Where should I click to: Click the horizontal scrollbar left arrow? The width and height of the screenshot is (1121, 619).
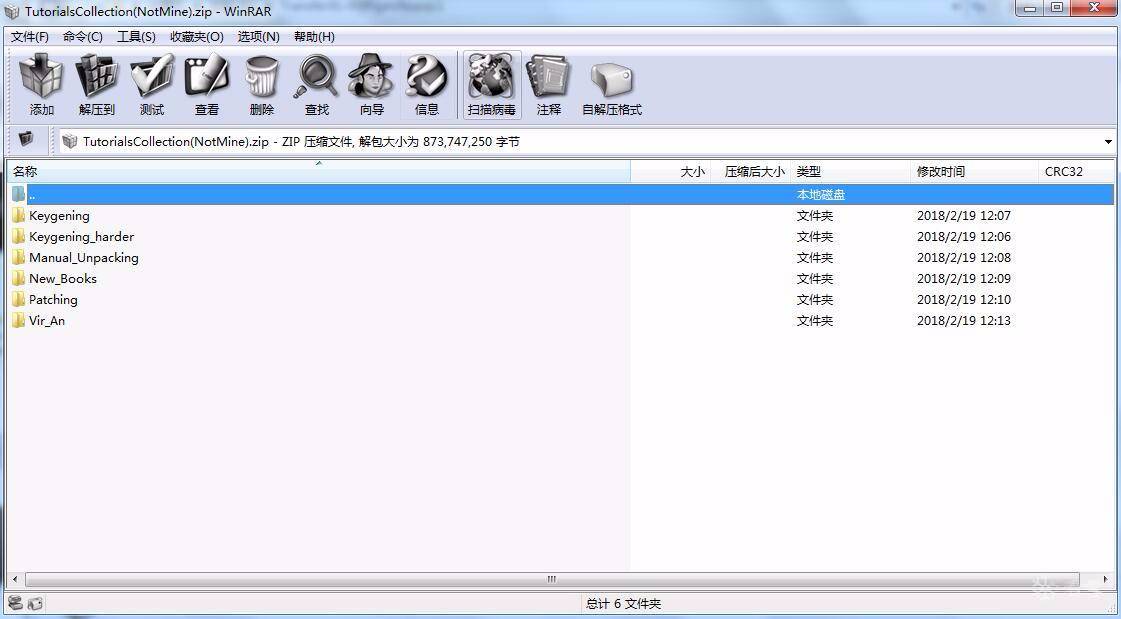(16, 579)
